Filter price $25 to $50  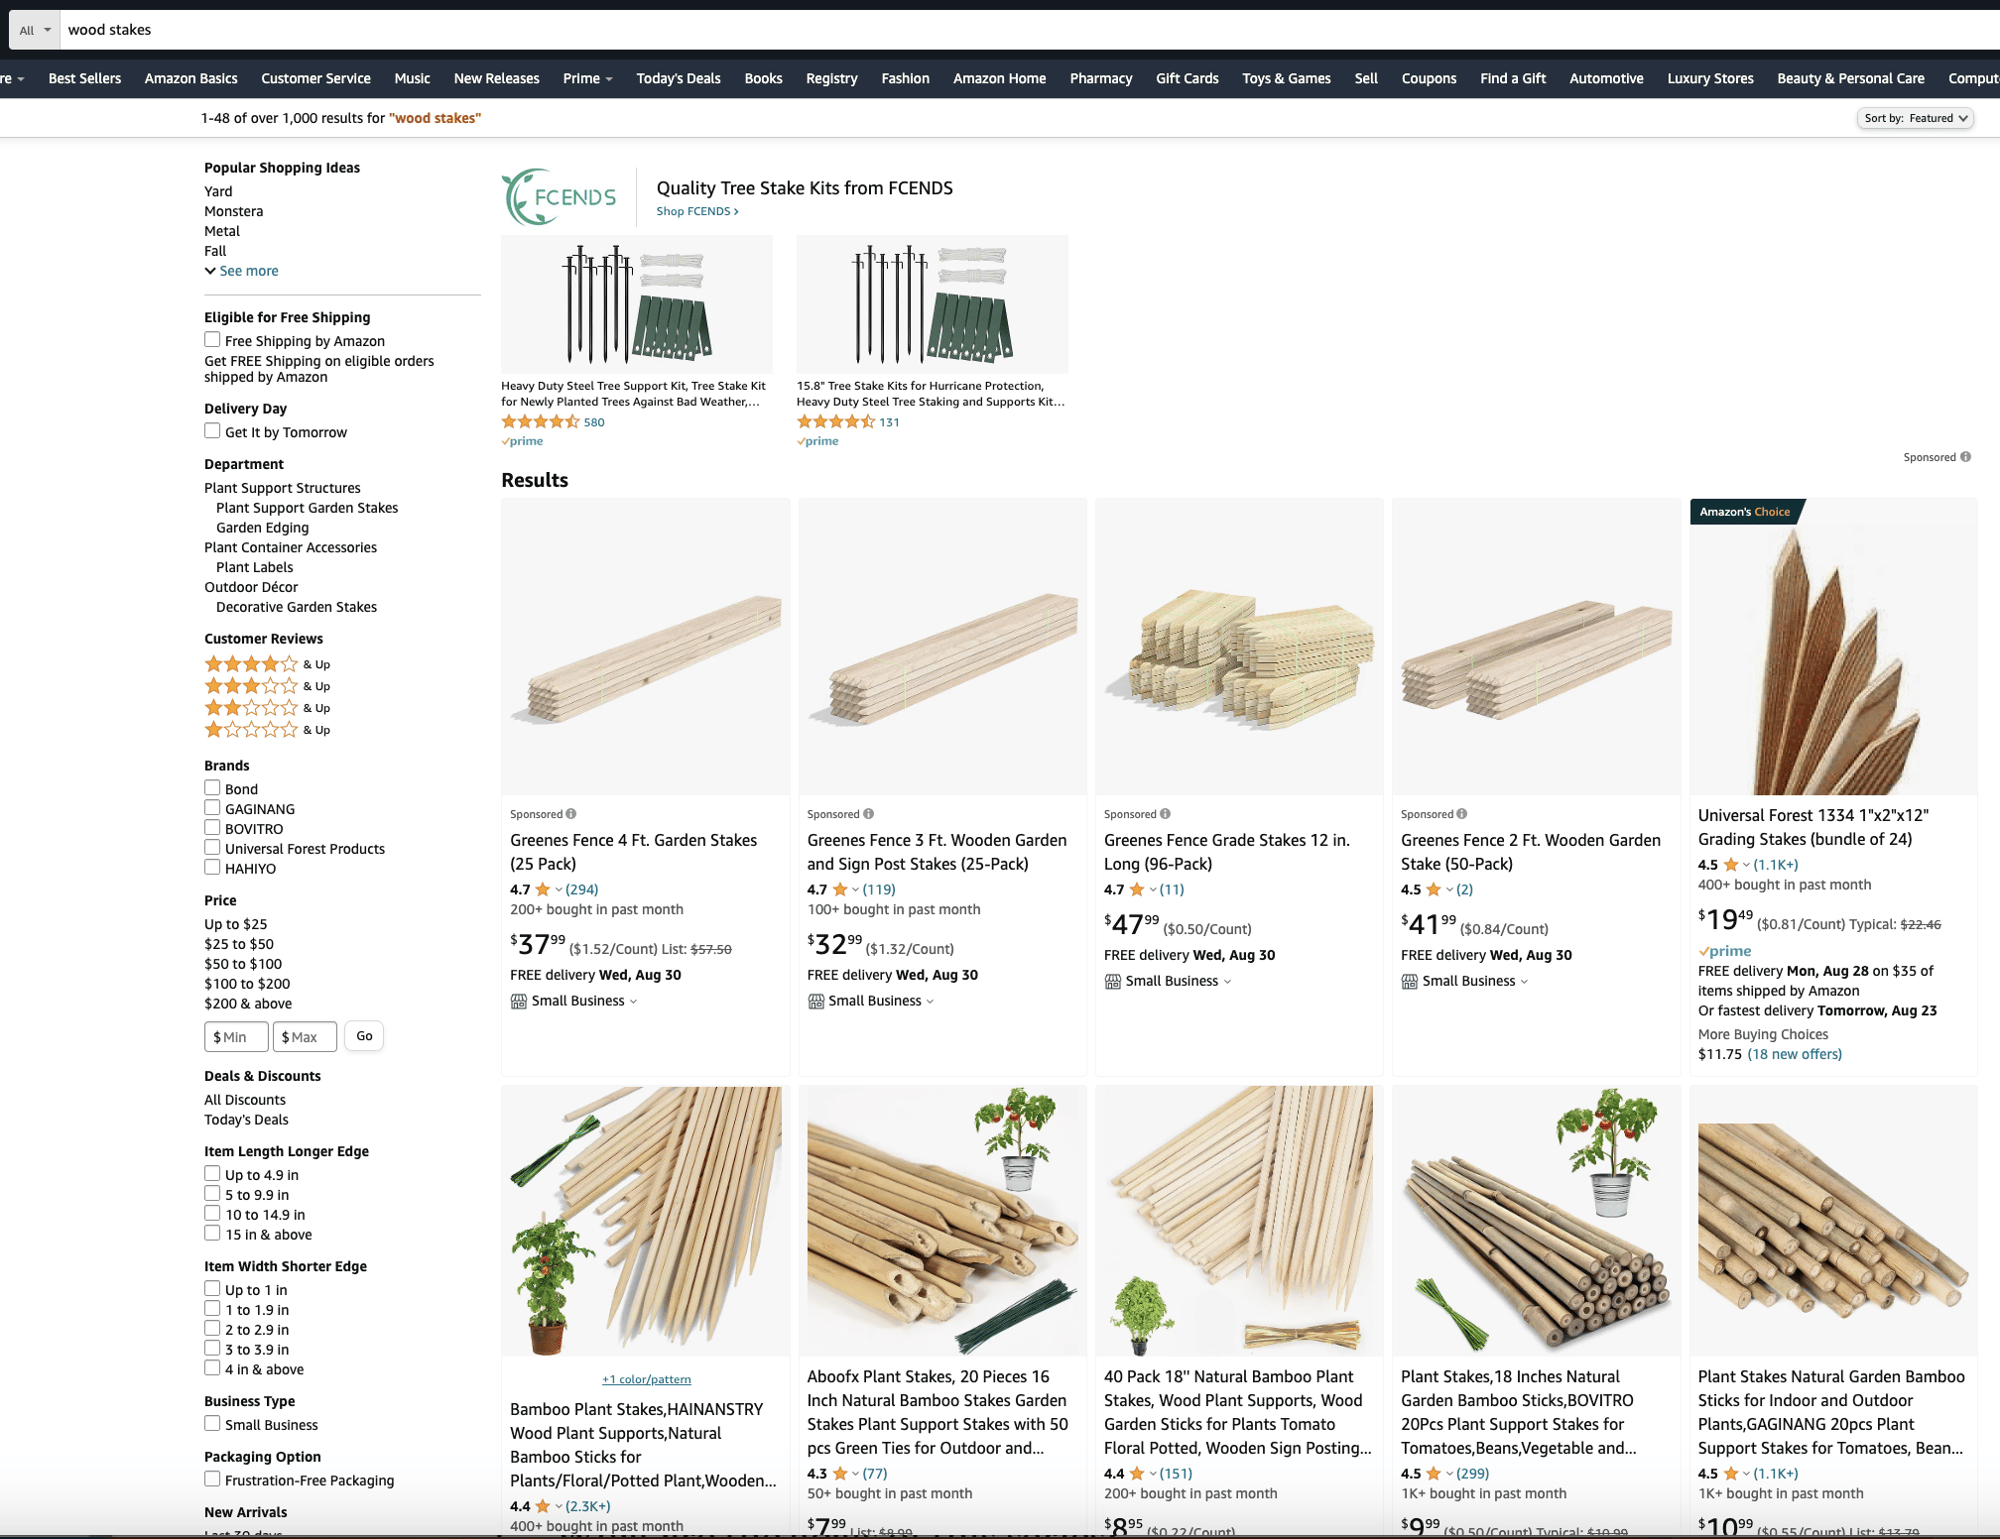pos(239,944)
